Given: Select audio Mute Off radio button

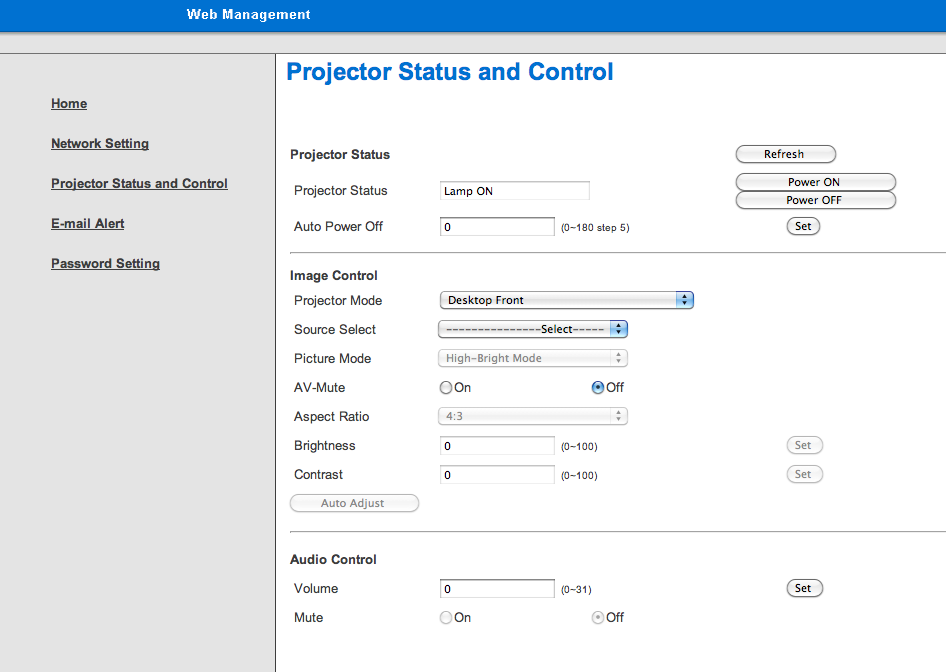Looking at the screenshot, I should 598,617.
